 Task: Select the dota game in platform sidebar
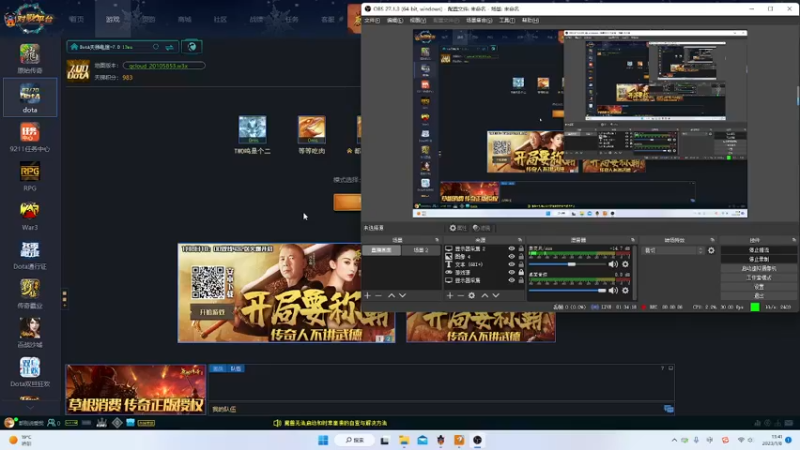[30, 97]
